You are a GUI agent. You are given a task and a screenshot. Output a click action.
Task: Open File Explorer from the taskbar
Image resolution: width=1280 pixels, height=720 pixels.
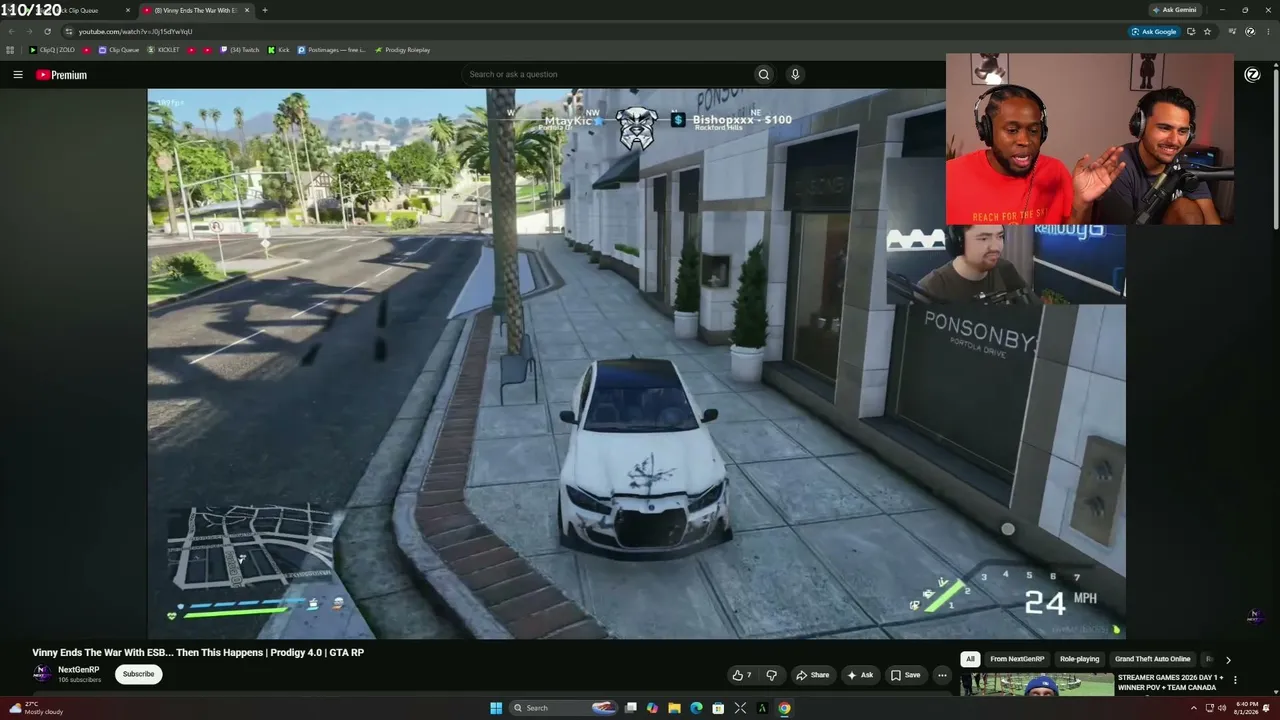(x=674, y=708)
